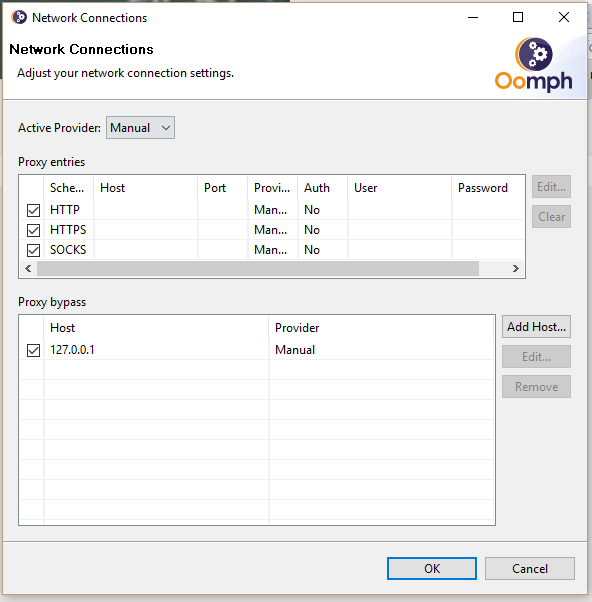
Task: Click the Scheme column header
Action: pyautogui.click(x=69, y=188)
